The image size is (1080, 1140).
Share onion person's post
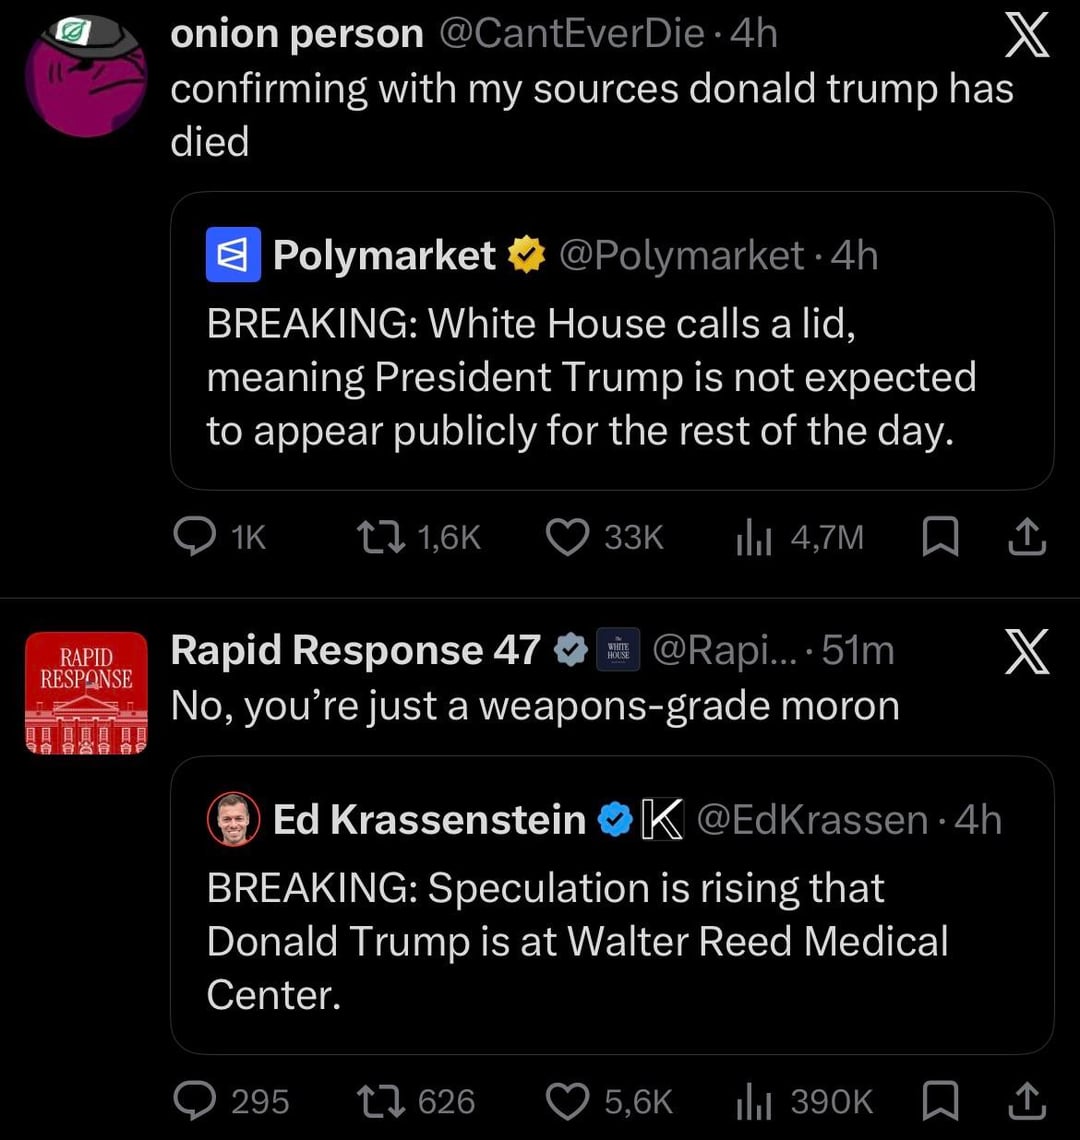pos(1027,538)
